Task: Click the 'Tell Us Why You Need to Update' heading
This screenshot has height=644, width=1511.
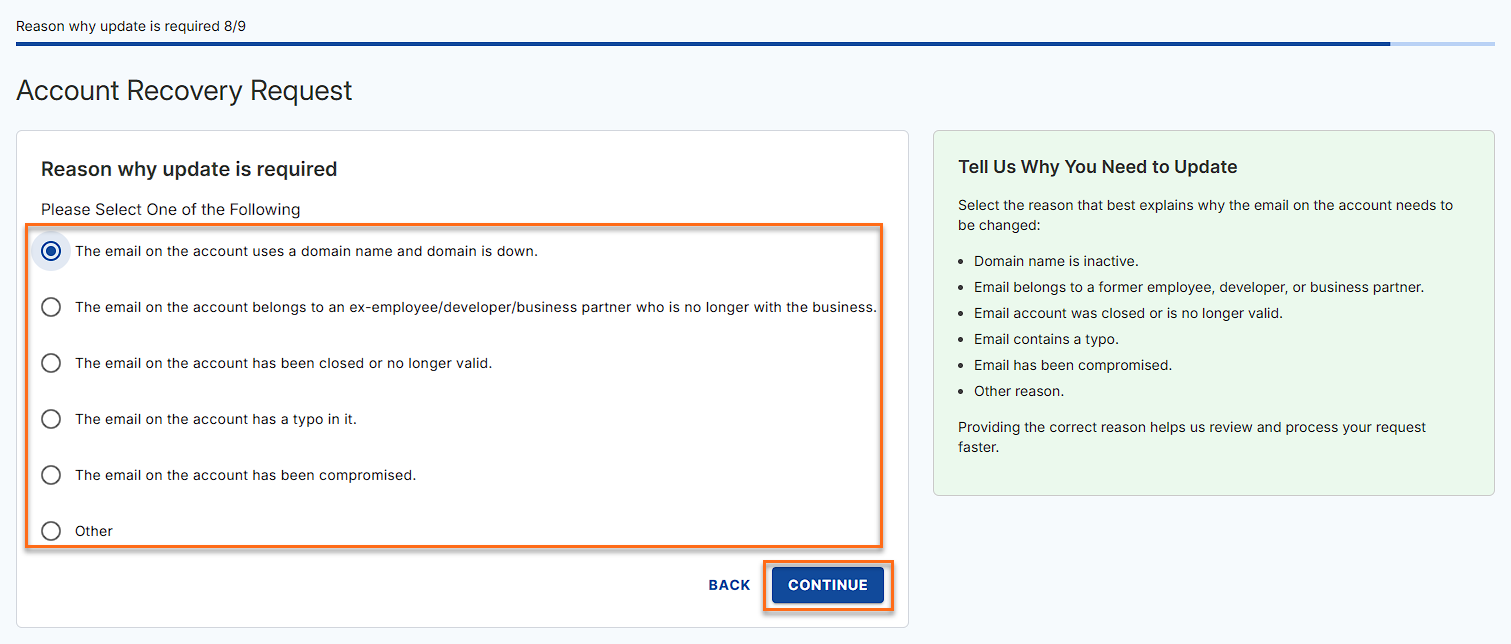Action: click(x=1097, y=167)
